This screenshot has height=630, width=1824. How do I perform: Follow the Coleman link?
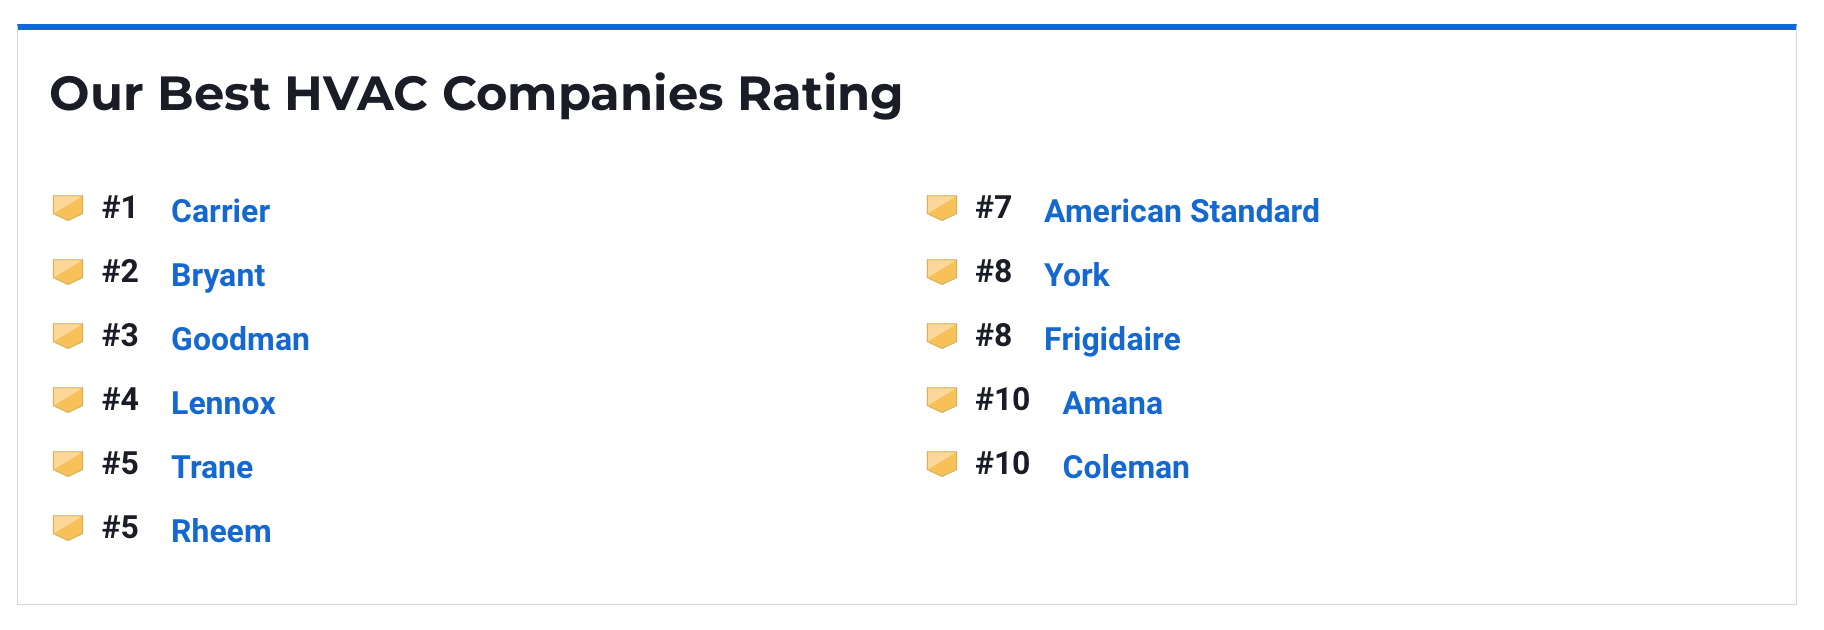pyautogui.click(x=1125, y=467)
